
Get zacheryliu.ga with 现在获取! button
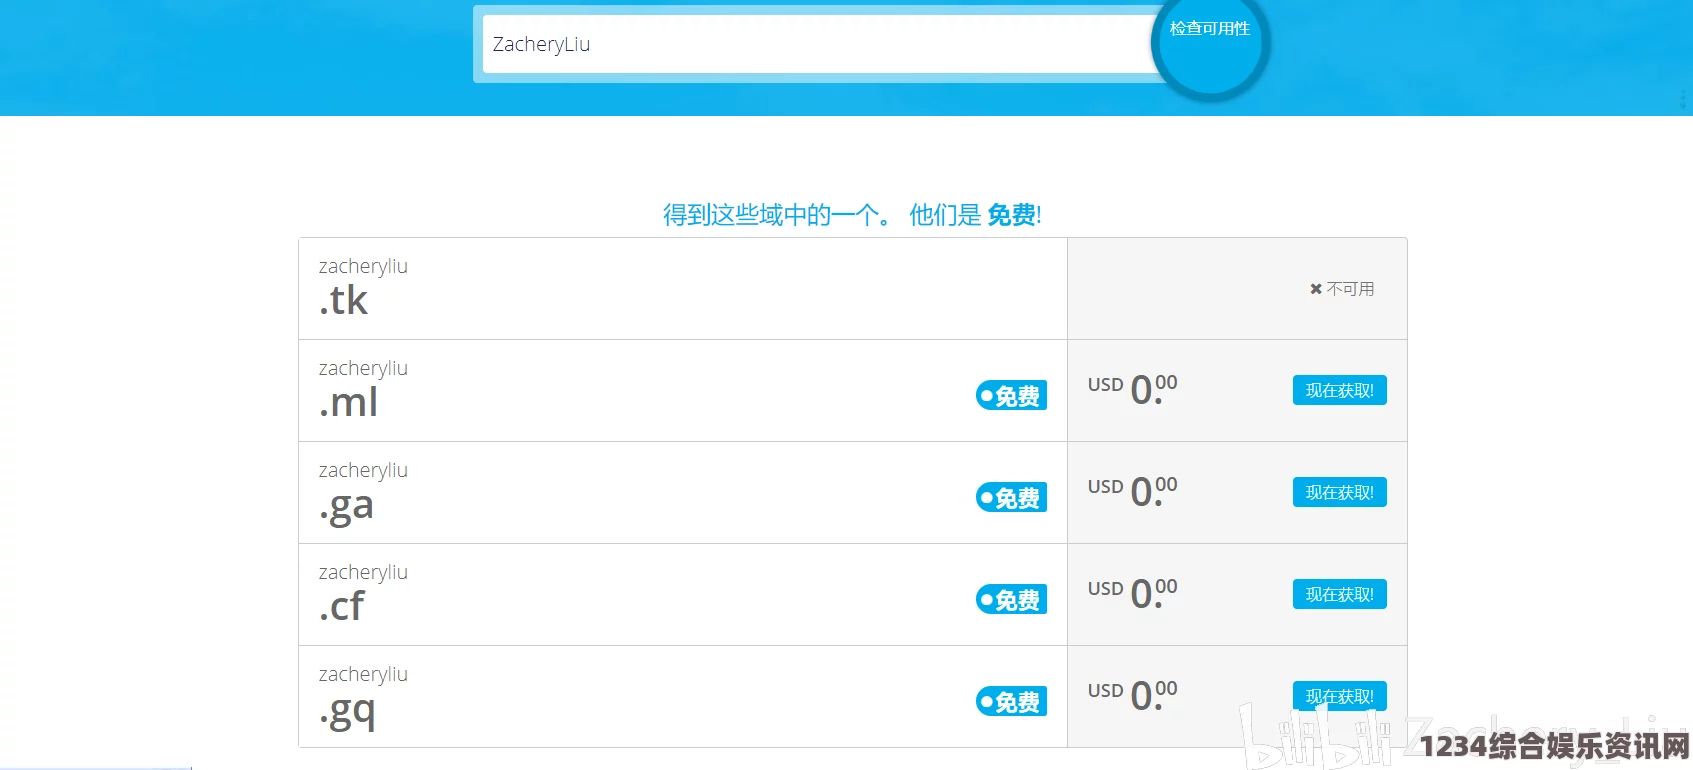tap(1339, 492)
